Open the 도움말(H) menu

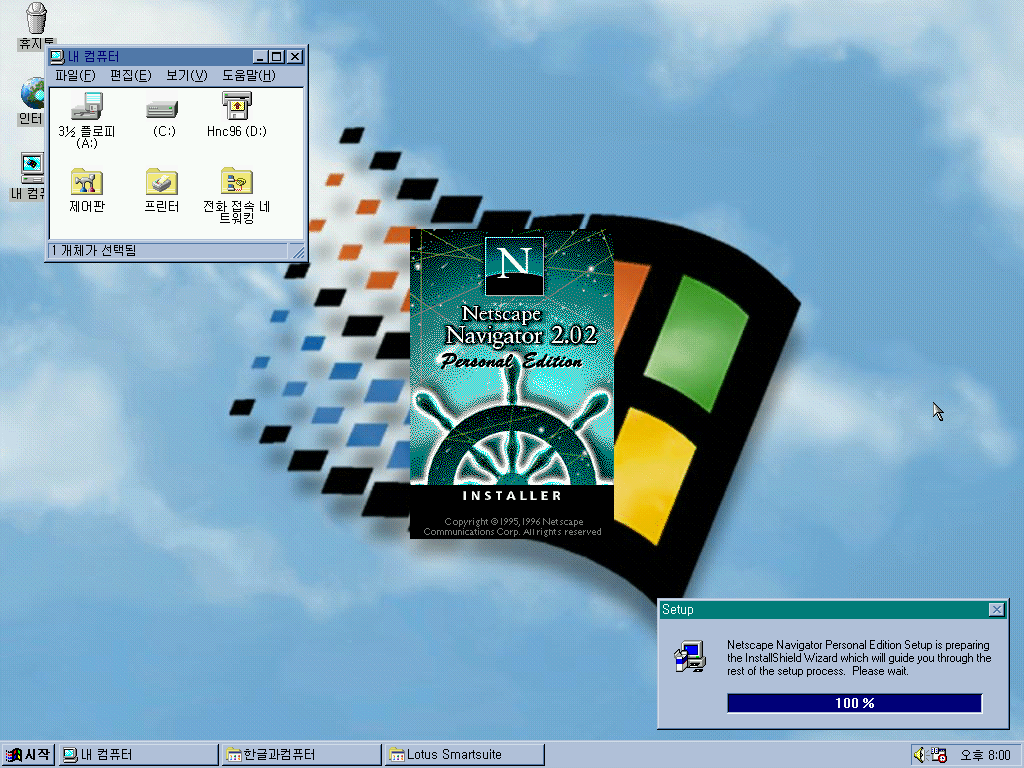pyautogui.click(x=249, y=75)
